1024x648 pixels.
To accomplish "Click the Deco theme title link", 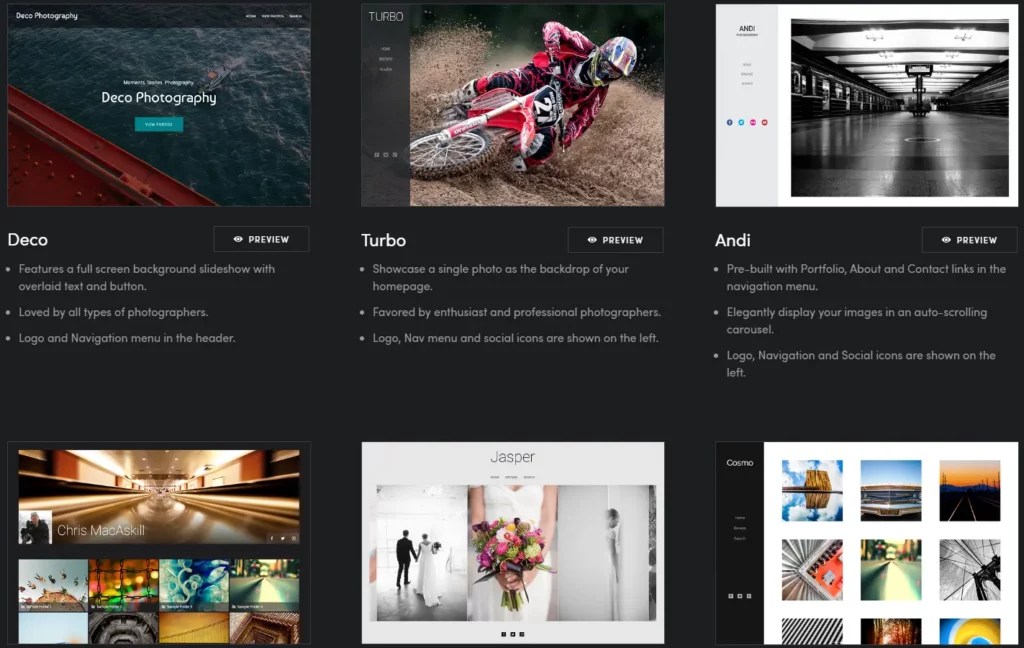I will pyautogui.click(x=28, y=239).
